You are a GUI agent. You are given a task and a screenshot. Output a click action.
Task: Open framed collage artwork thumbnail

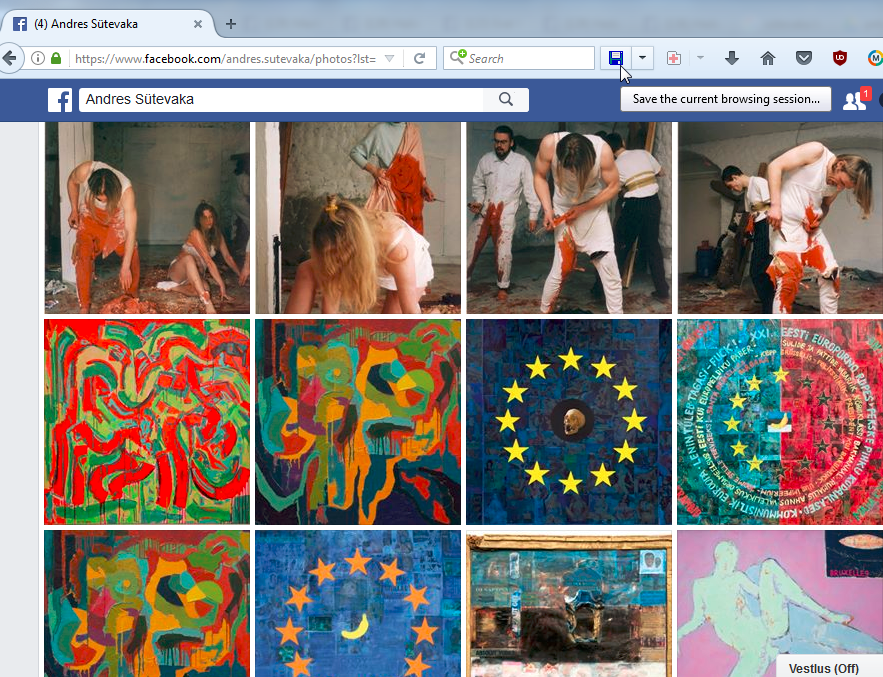[569, 603]
